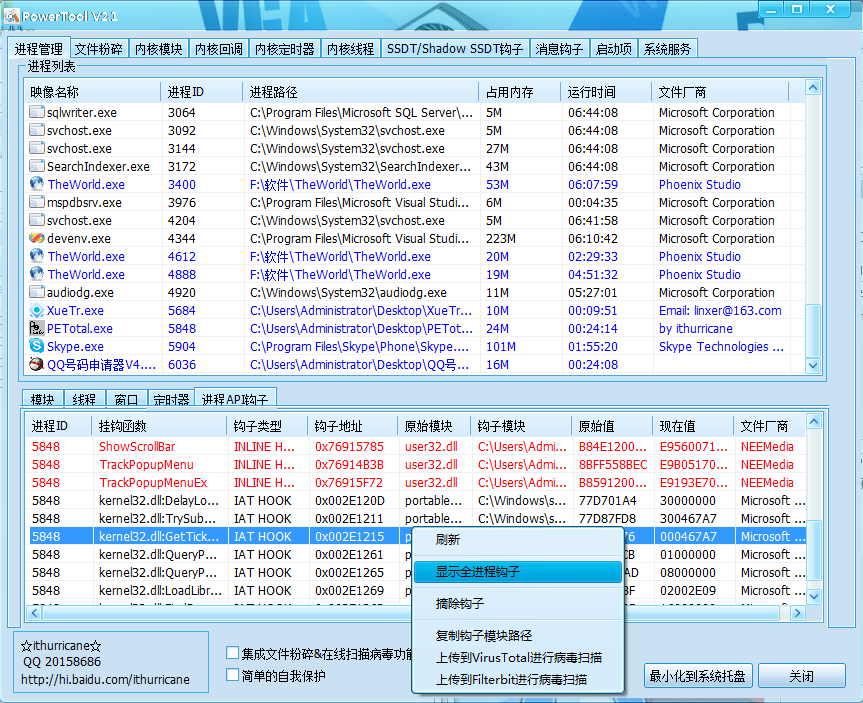Sort processes by 映像名称 column header
The width and height of the screenshot is (863, 703).
click(93, 92)
